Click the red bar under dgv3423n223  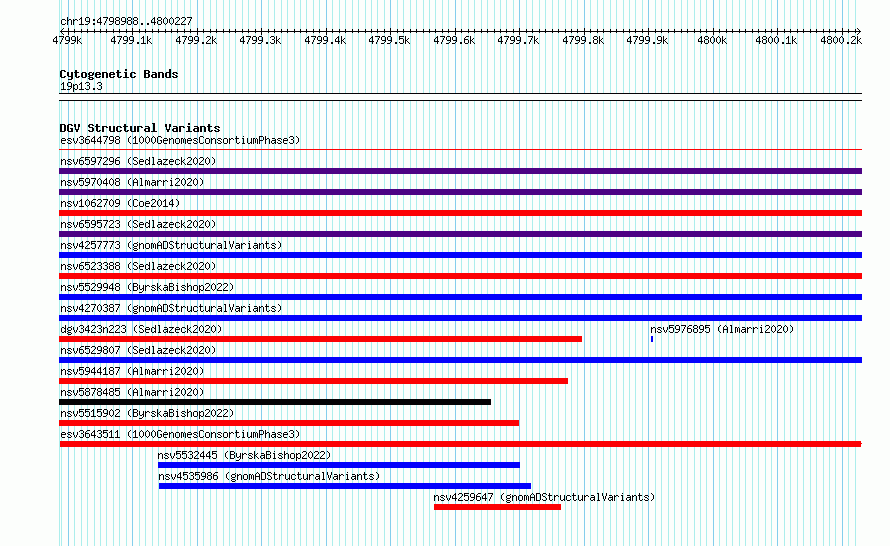pos(321,339)
